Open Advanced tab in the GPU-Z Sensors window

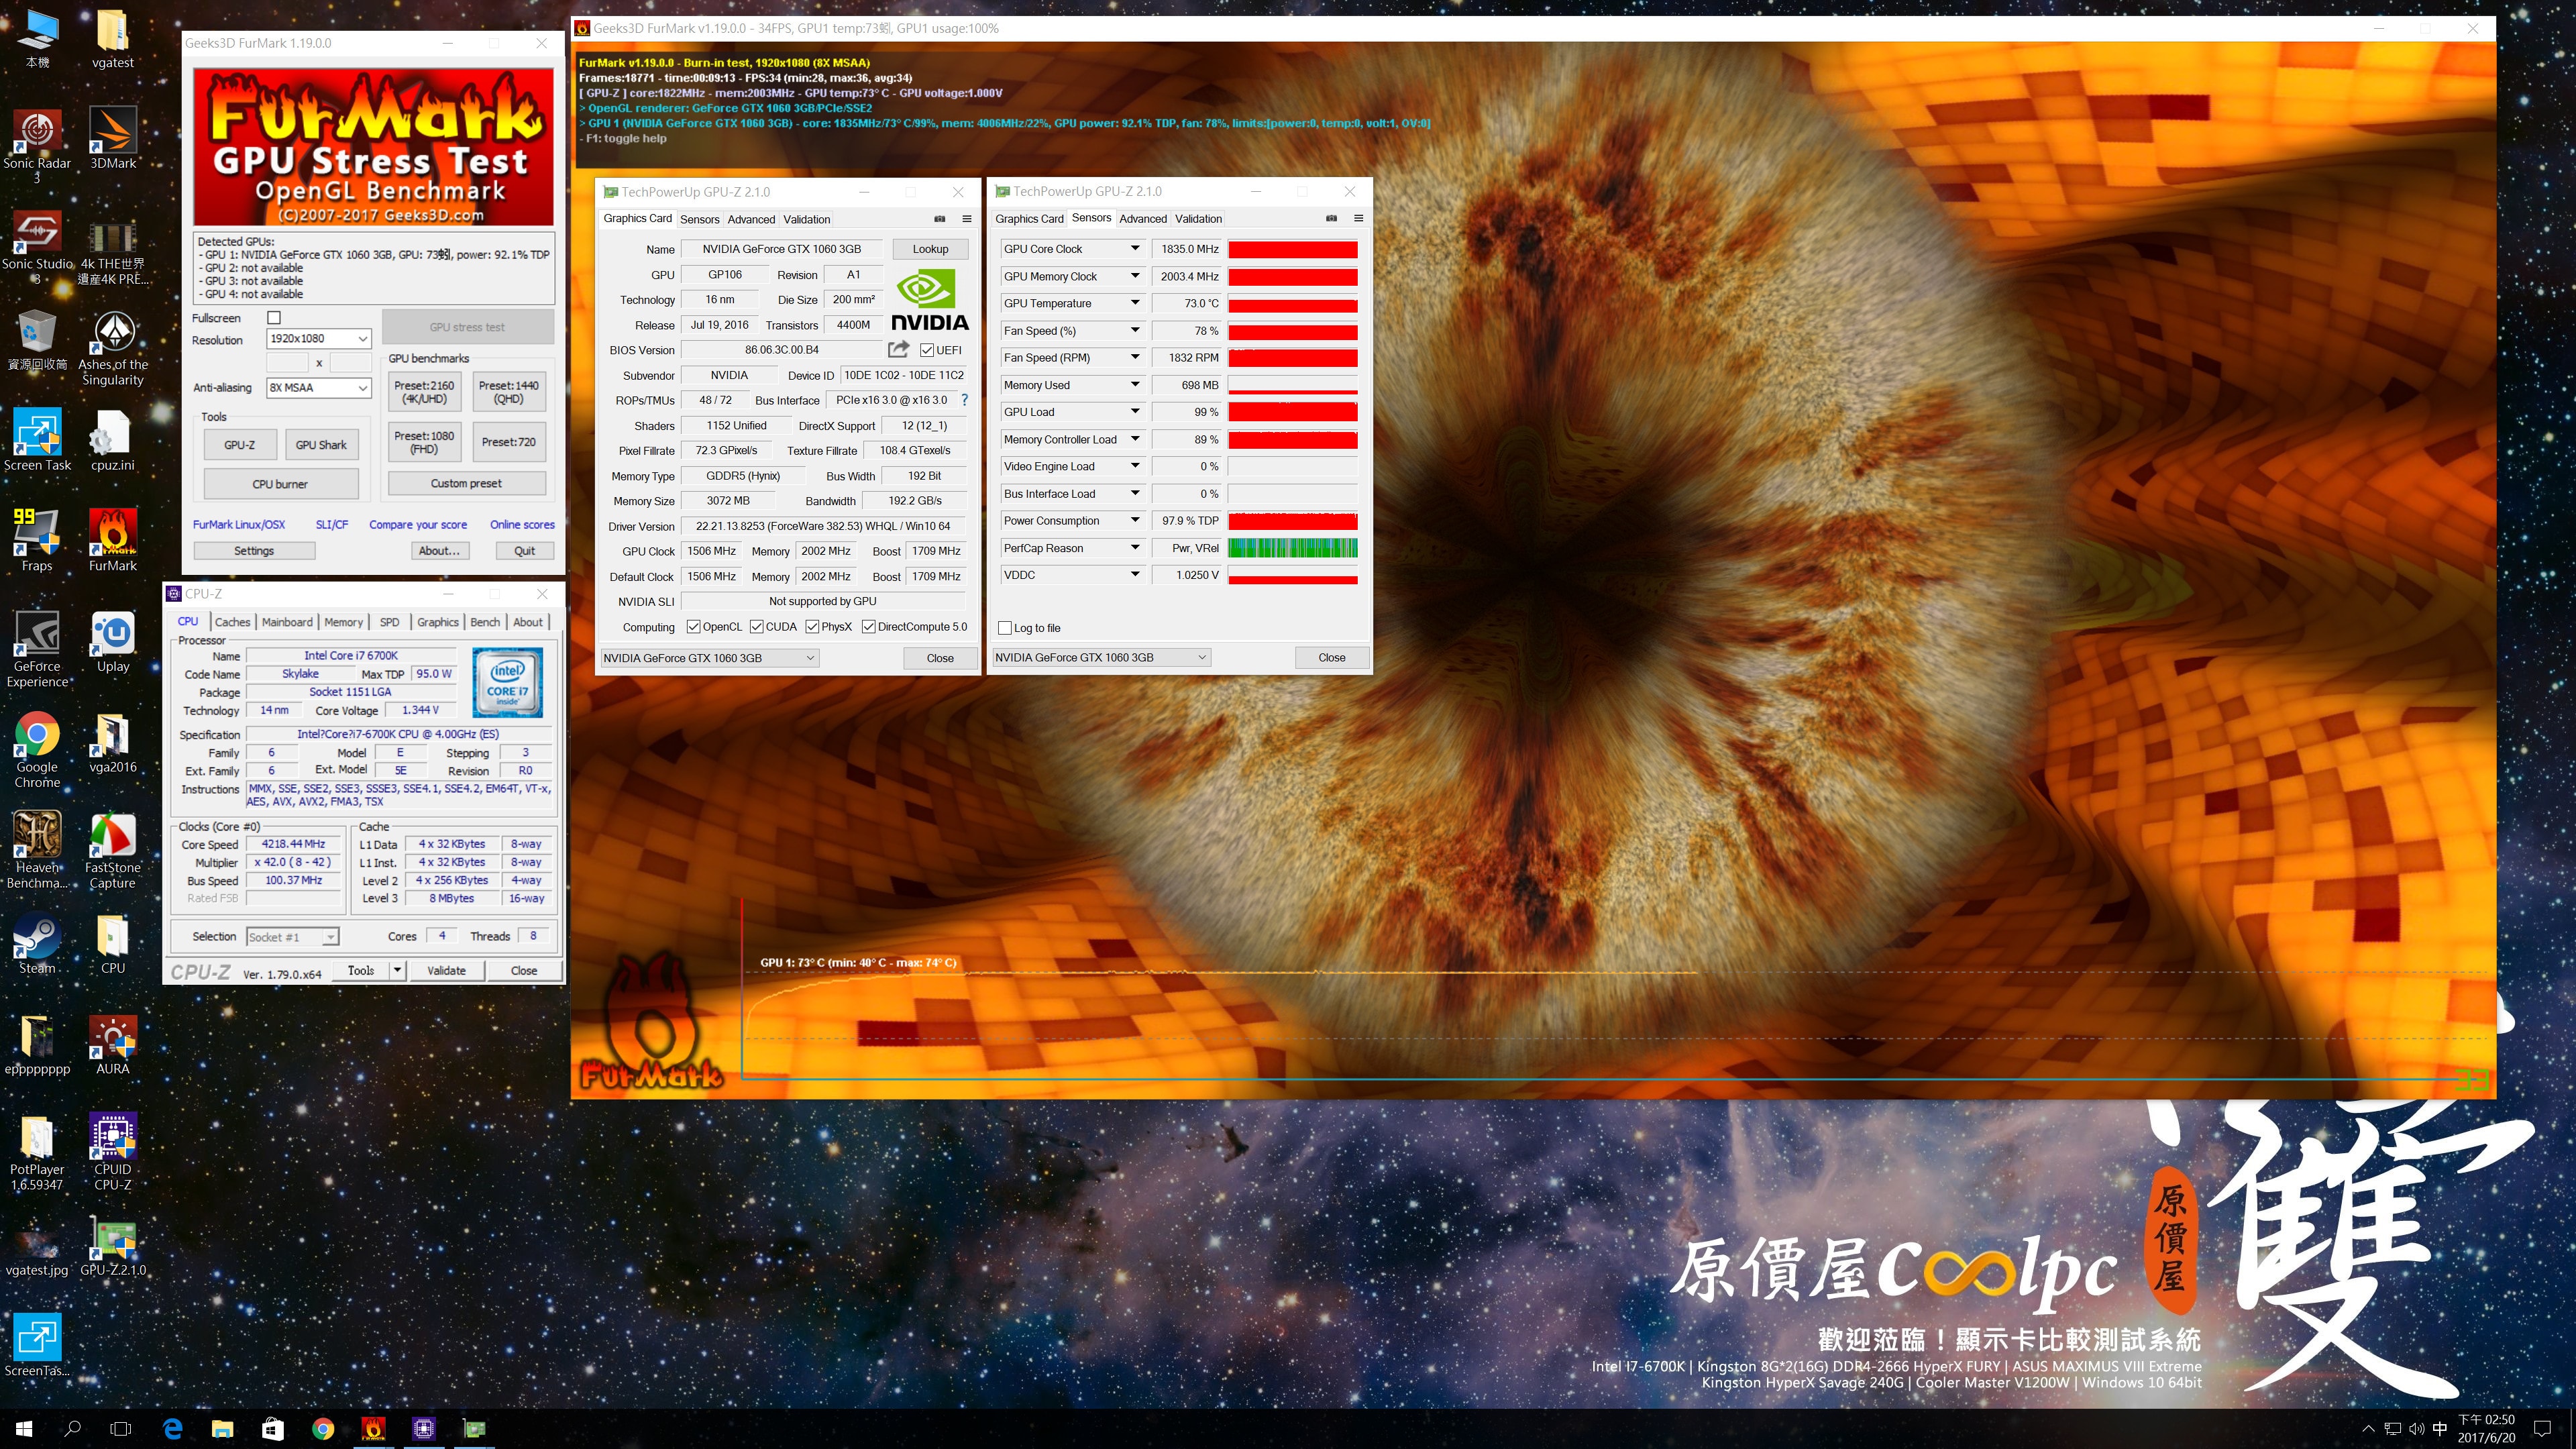point(1143,218)
